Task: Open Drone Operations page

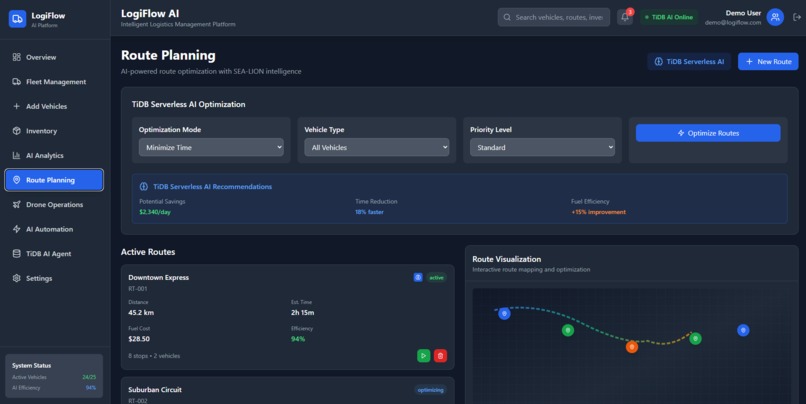Action: (x=54, y=205)
